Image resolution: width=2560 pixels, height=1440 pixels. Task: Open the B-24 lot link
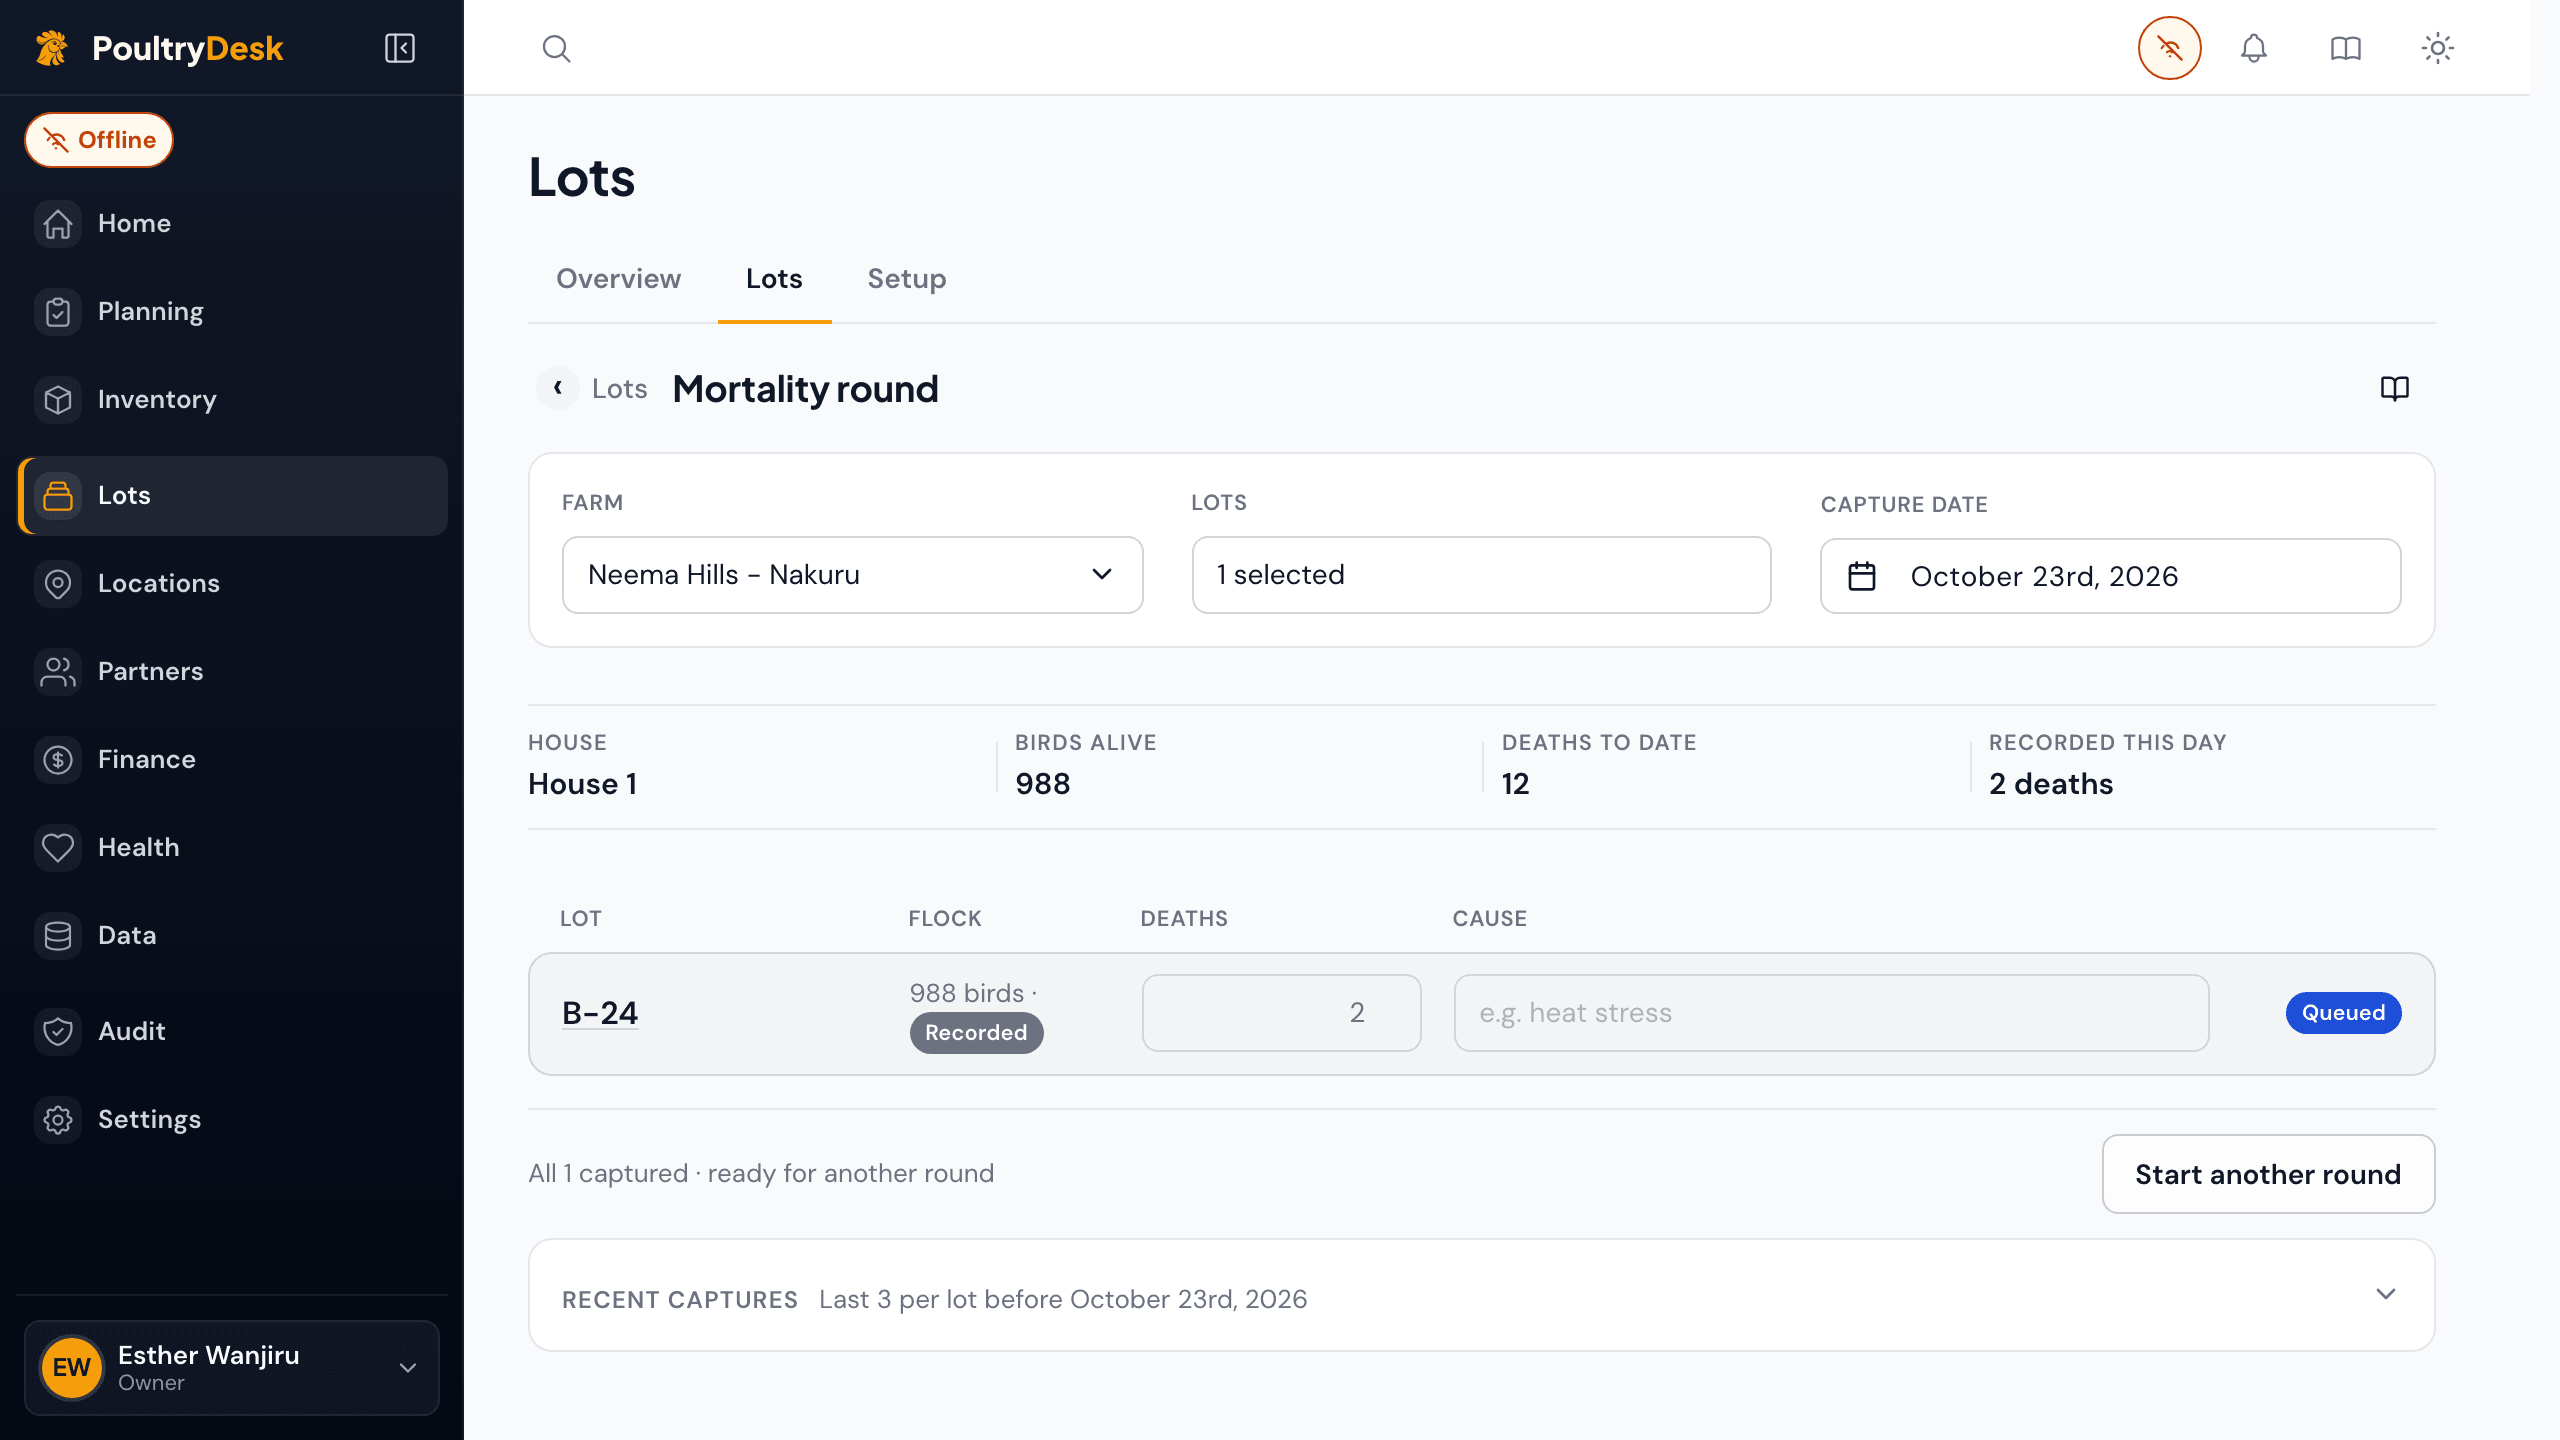coord(600,1013)
